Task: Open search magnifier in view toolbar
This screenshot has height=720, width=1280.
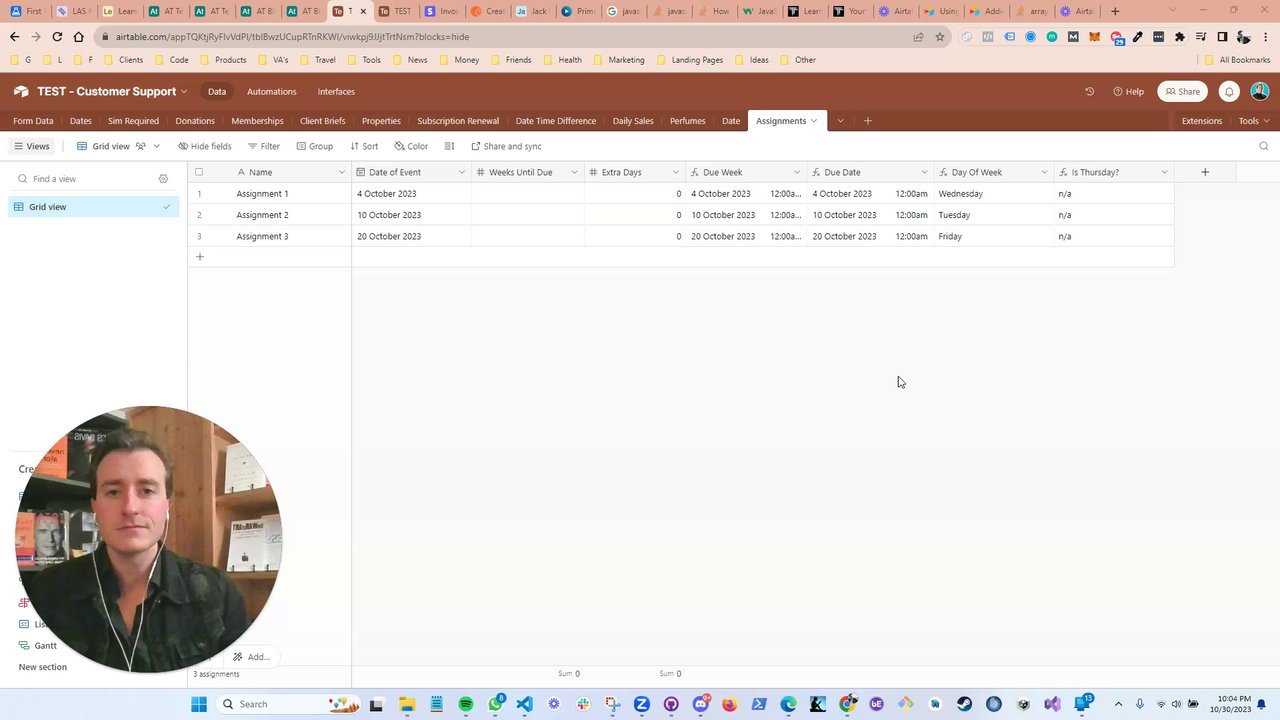Action: (1263, 146)
